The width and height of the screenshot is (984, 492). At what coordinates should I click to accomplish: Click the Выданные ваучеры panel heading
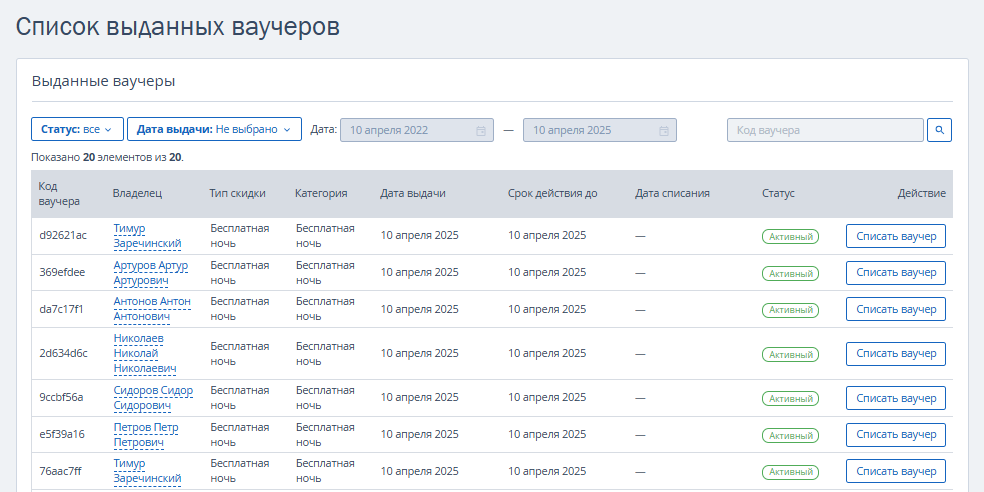tap(104, 81)
